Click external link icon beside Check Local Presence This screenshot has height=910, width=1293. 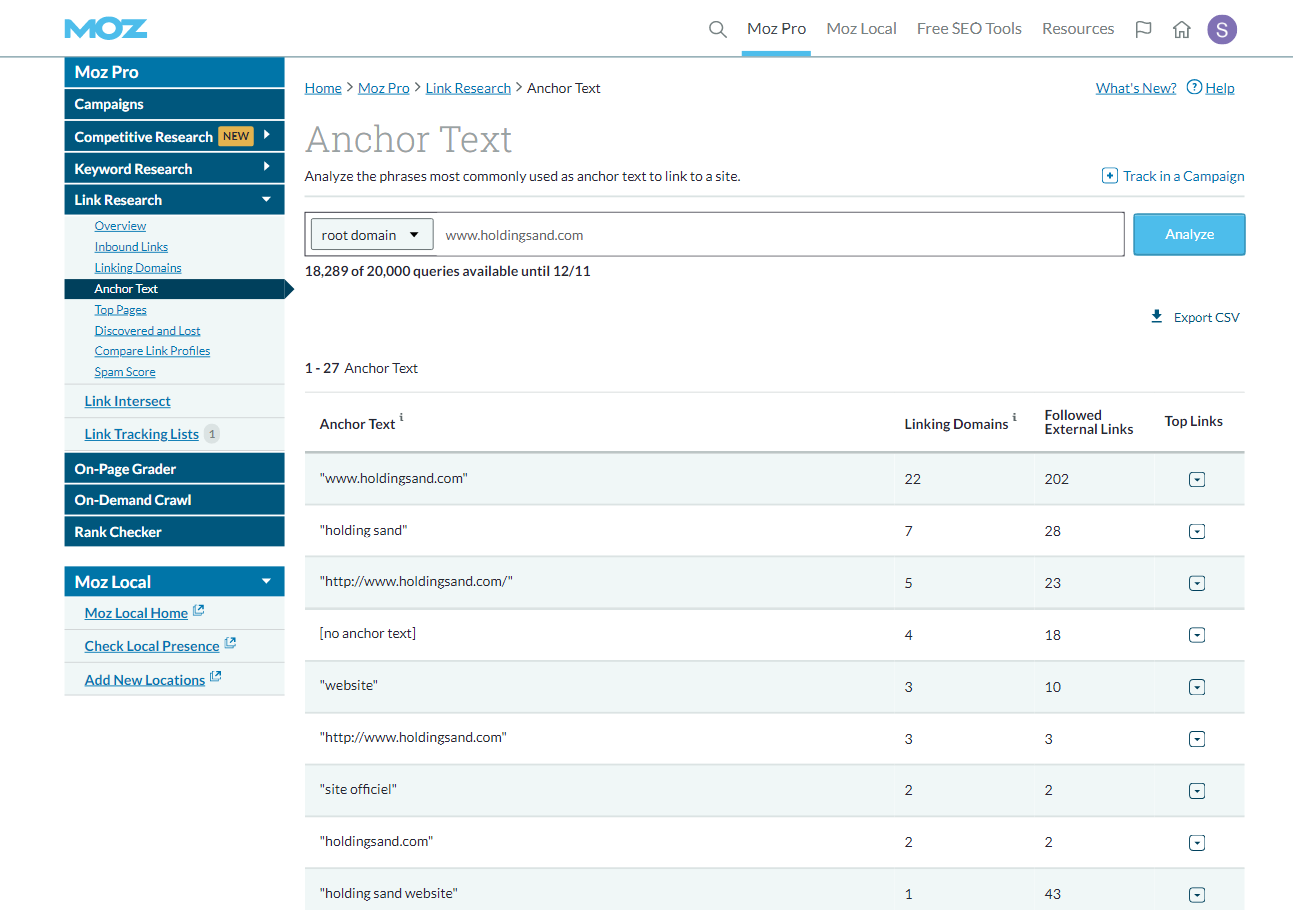tap(230, 643)
